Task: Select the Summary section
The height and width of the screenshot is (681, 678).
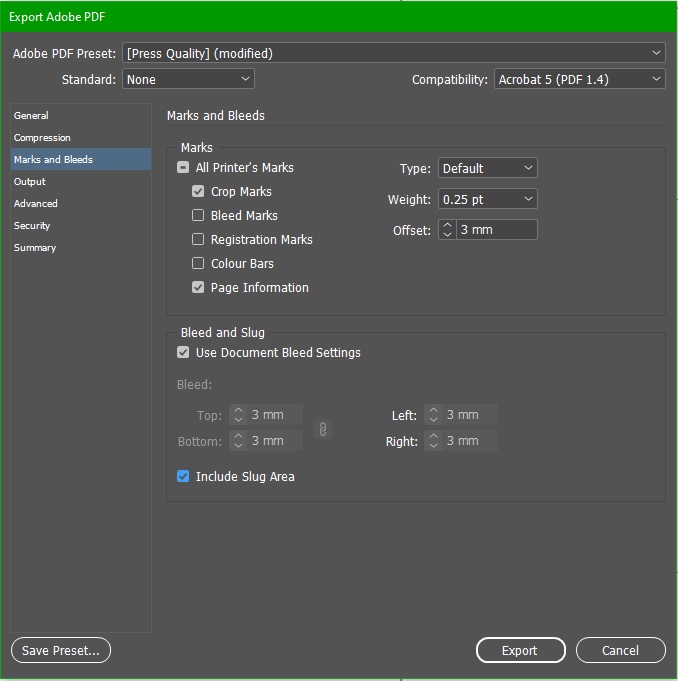Action: click(81, 248)
